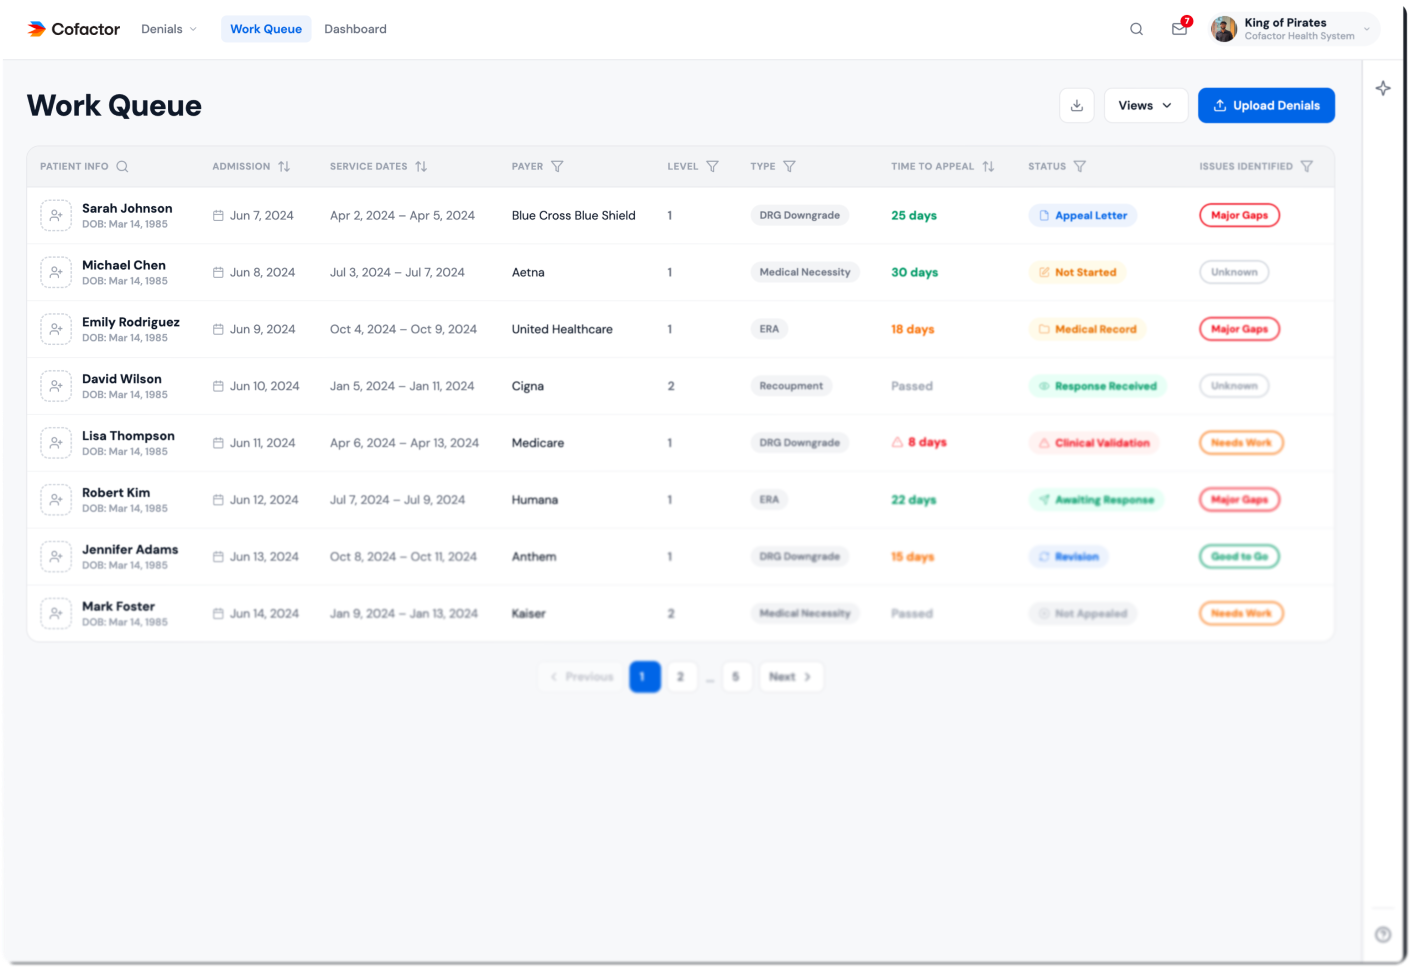Filter by Level funnel icon

[x=712, y=166]
